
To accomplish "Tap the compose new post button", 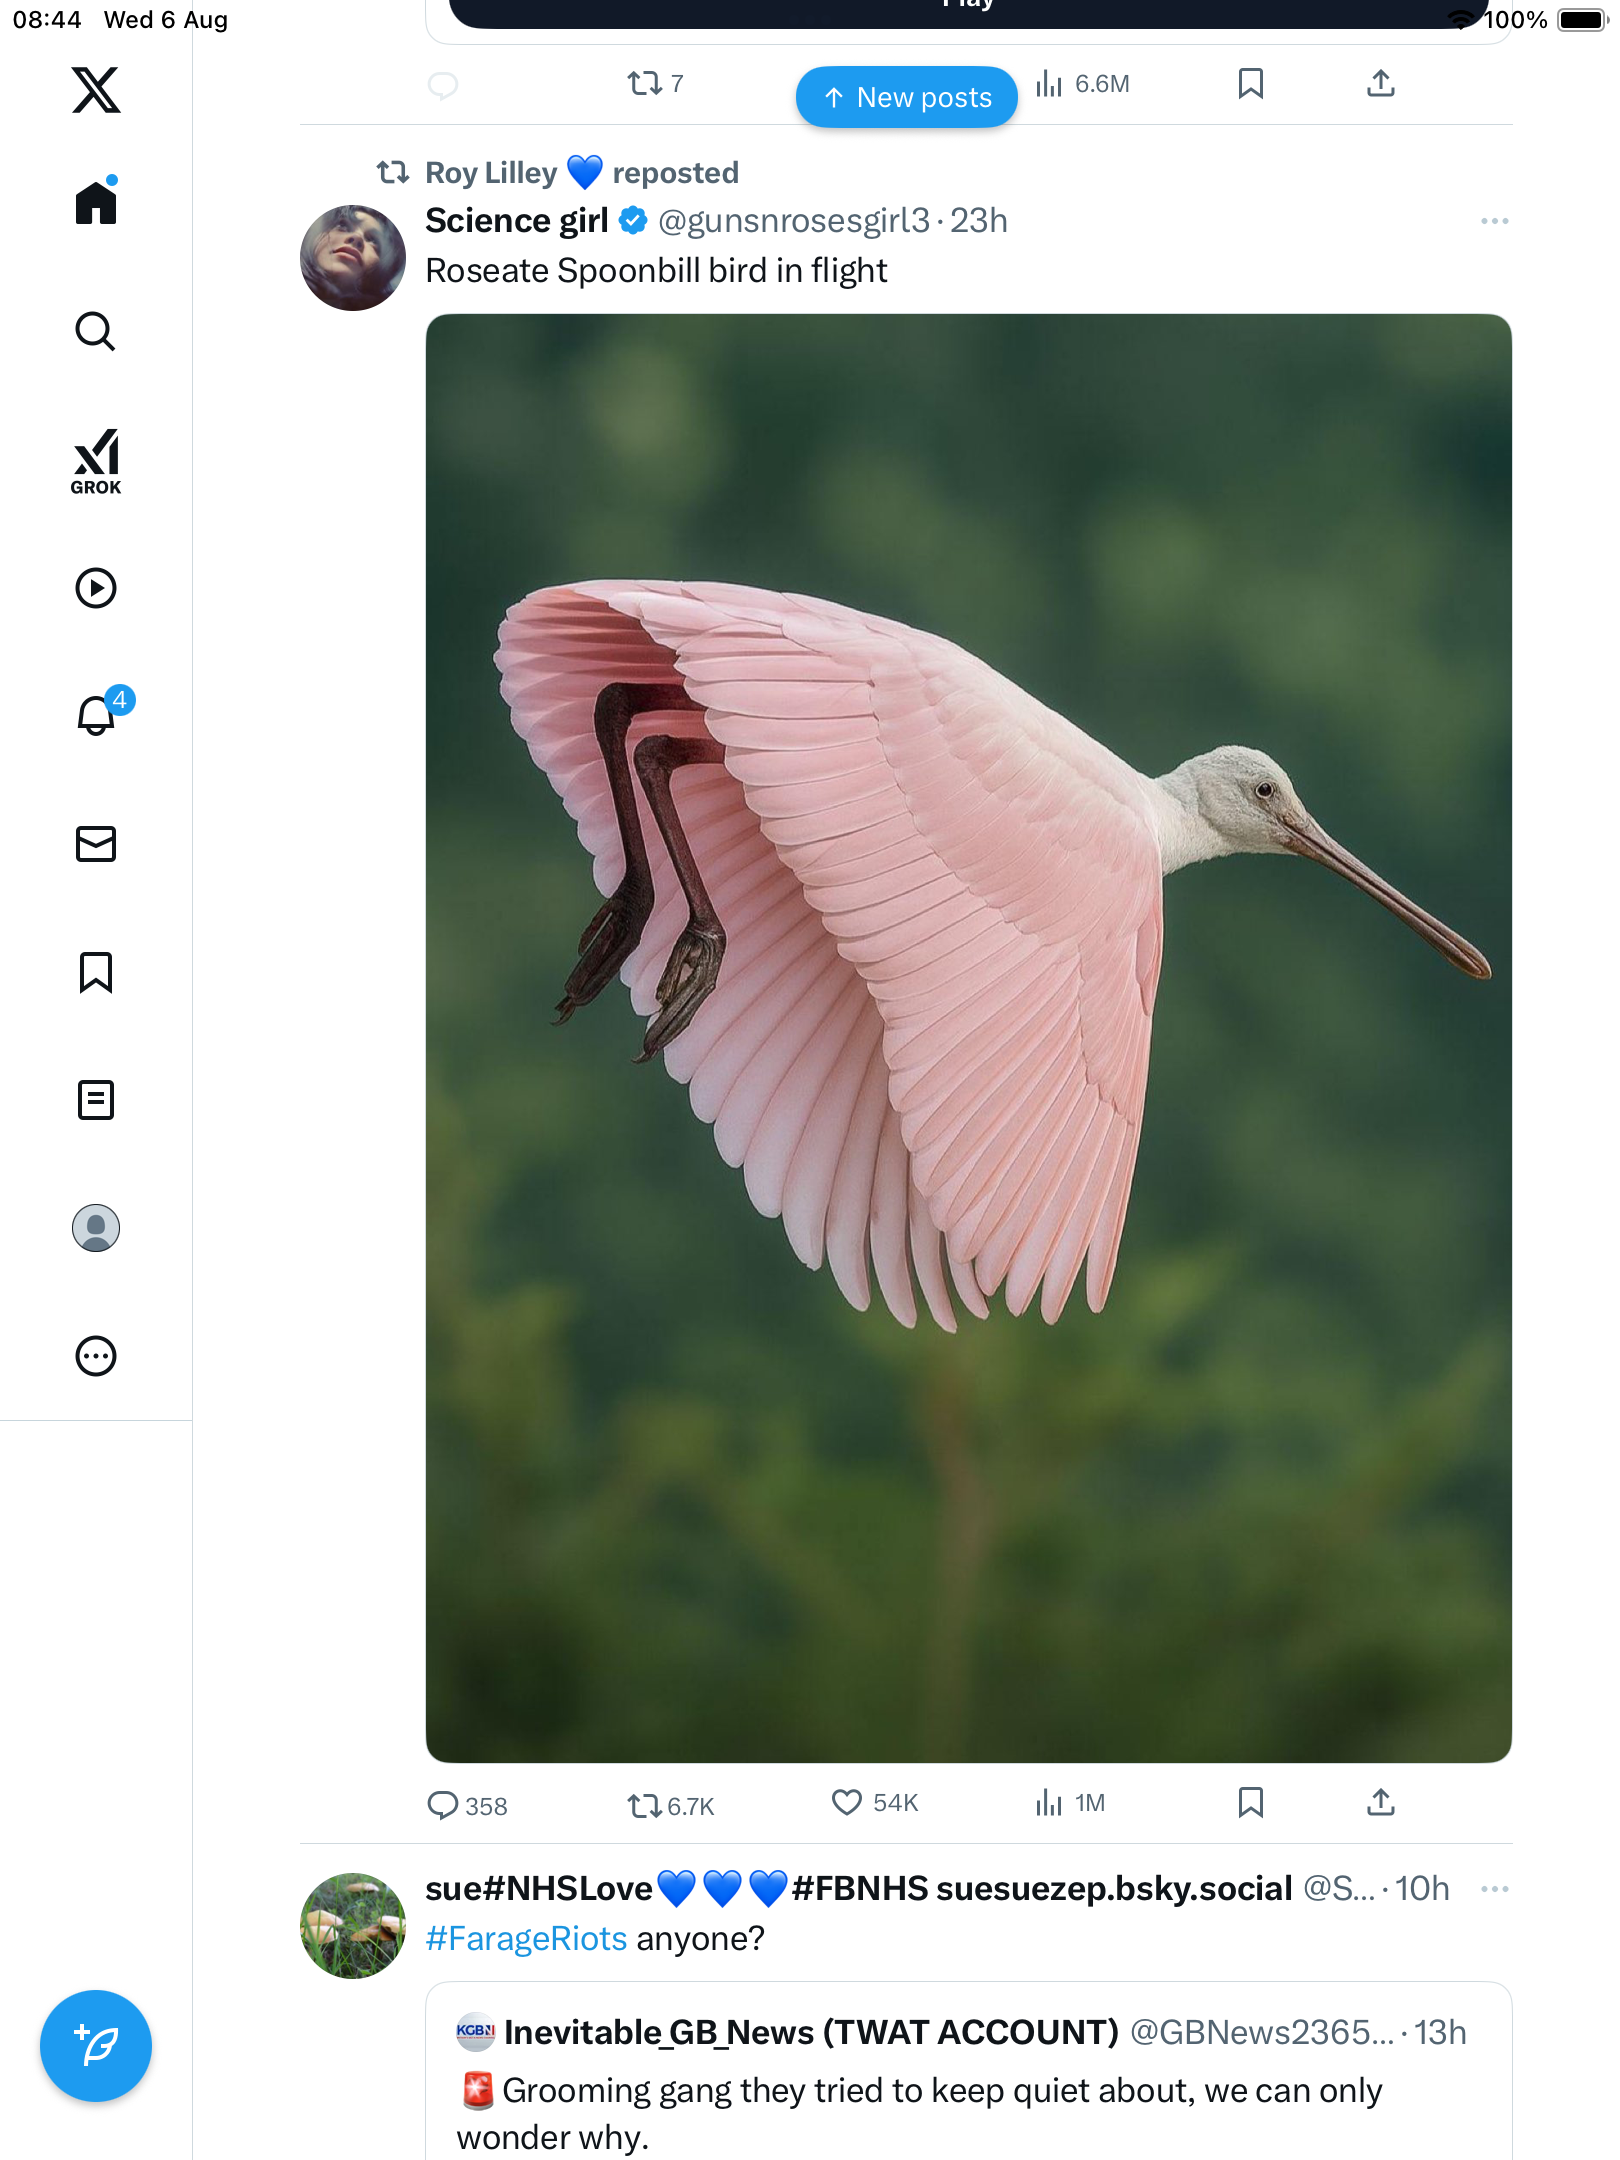I will (96, 2046).
